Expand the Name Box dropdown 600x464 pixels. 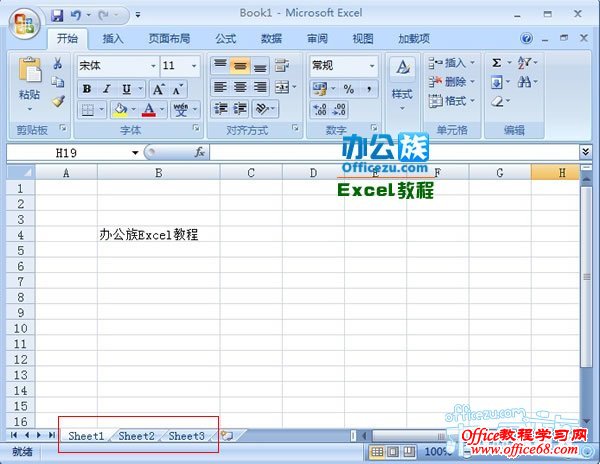pyautogui.click(x=135, y=153)
